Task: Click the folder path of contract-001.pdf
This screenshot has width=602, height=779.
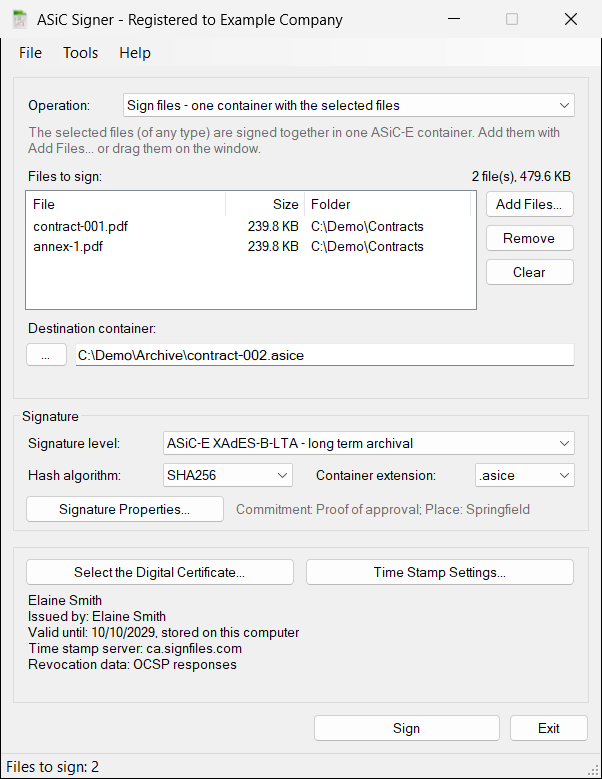Action: coord(367,227)
